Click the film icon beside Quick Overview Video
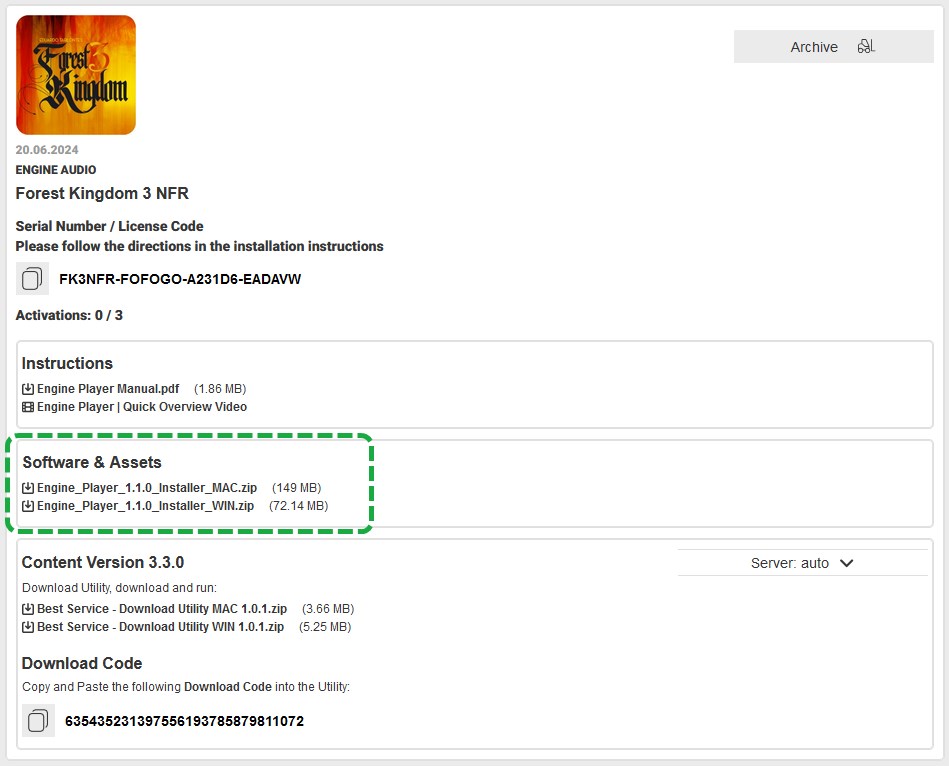 click(28, 407)
